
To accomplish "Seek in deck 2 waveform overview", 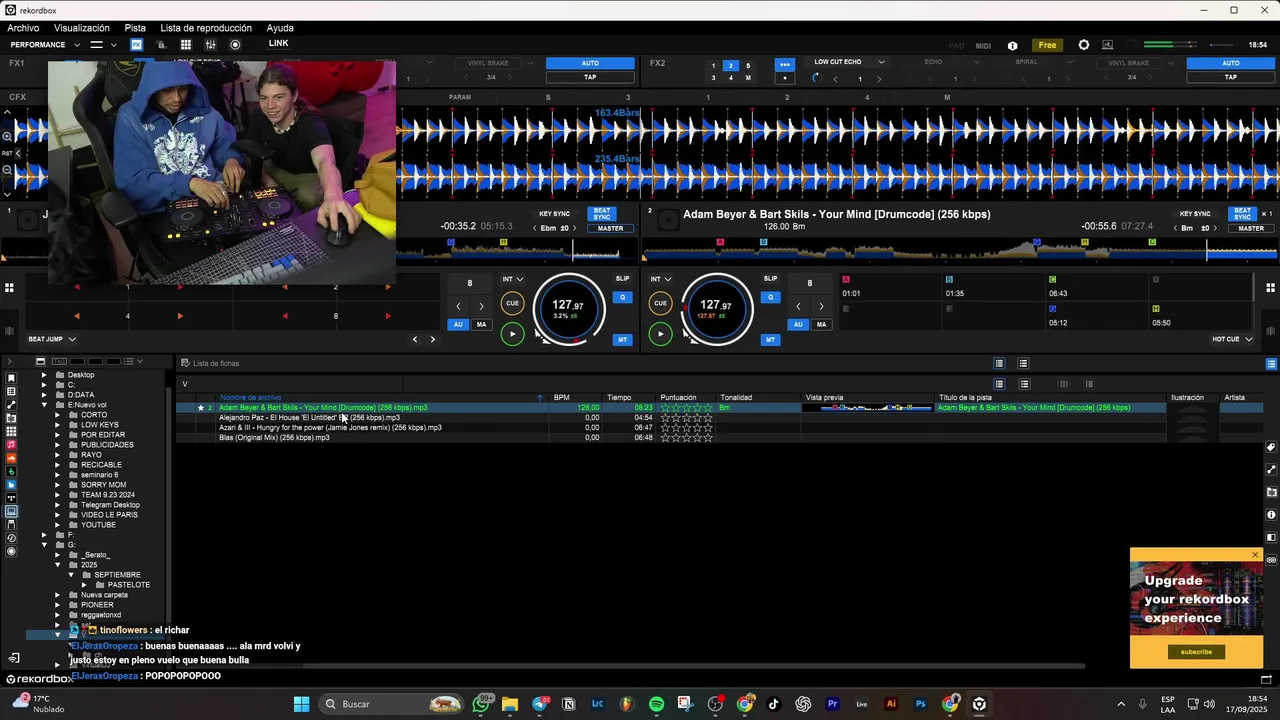I will pos(960,250).
